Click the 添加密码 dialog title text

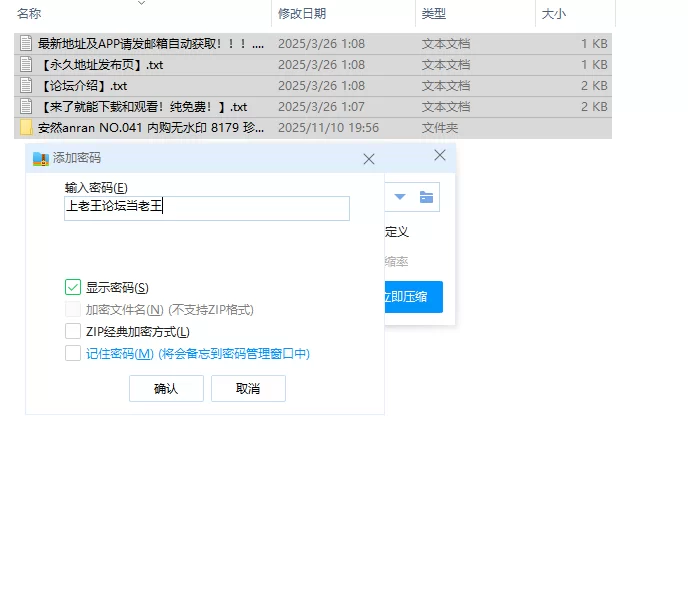(77, 158)
